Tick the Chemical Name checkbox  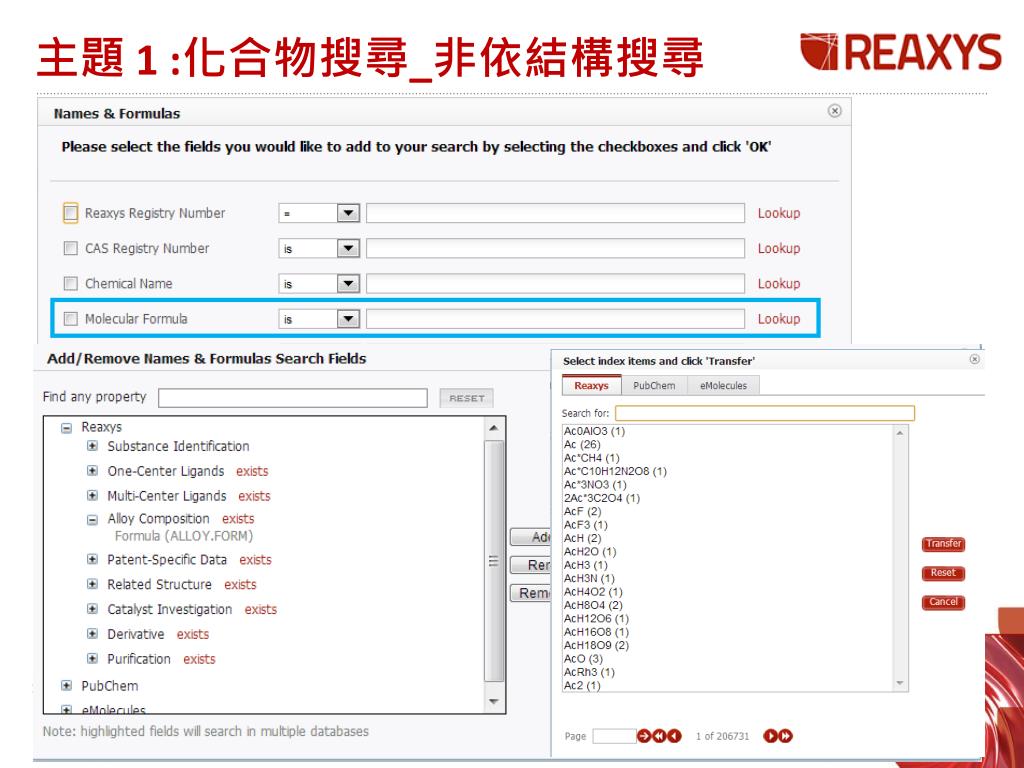[71, 283]
